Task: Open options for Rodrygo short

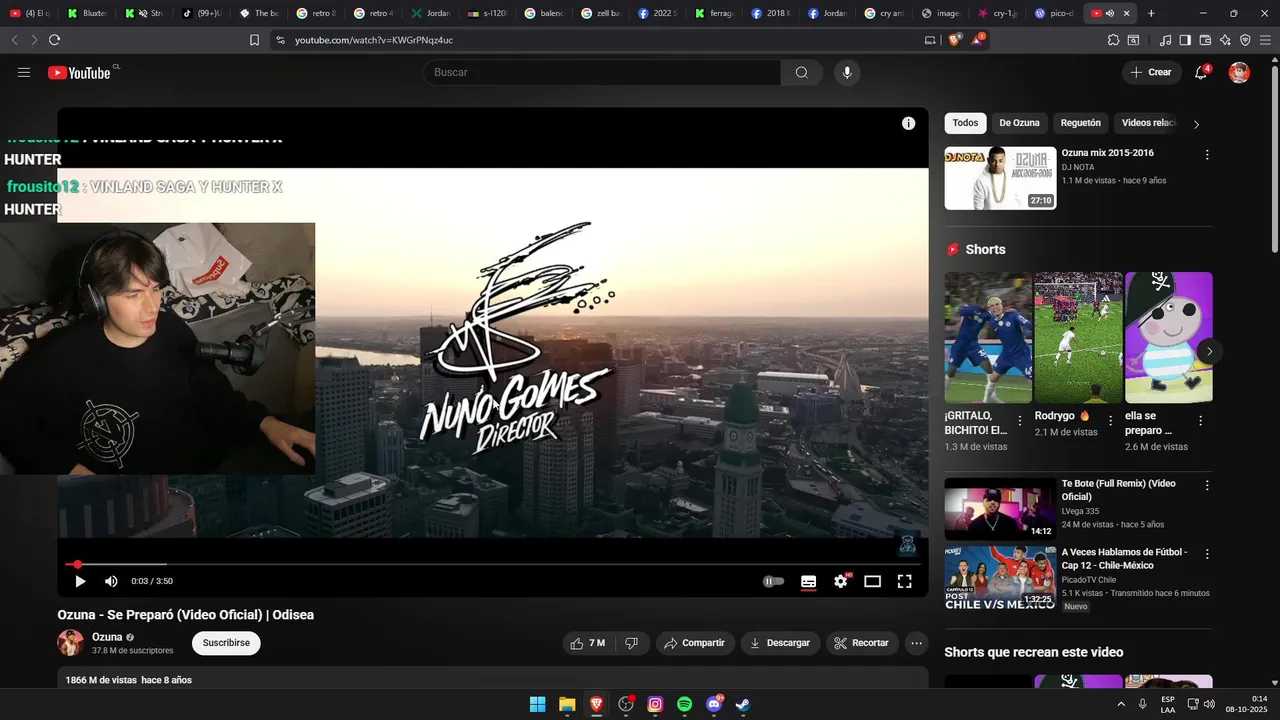Action: pyautogui.click(x=1110, y=421)
